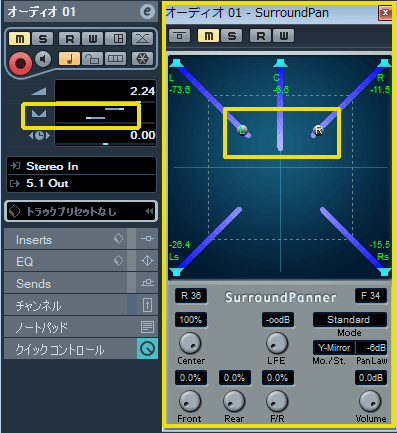Viewport: 397px width, 433px height.
Task: Click the EQ preset diamond icon
Action: 118,261
